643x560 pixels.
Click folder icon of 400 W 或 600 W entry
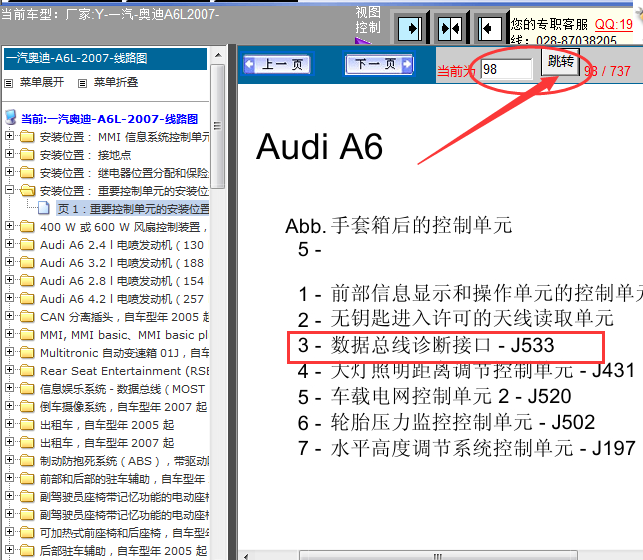(27, 226)
